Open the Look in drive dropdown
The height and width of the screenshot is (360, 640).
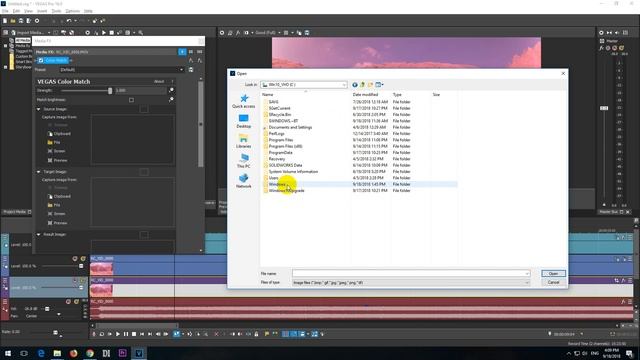click(304, 85)
